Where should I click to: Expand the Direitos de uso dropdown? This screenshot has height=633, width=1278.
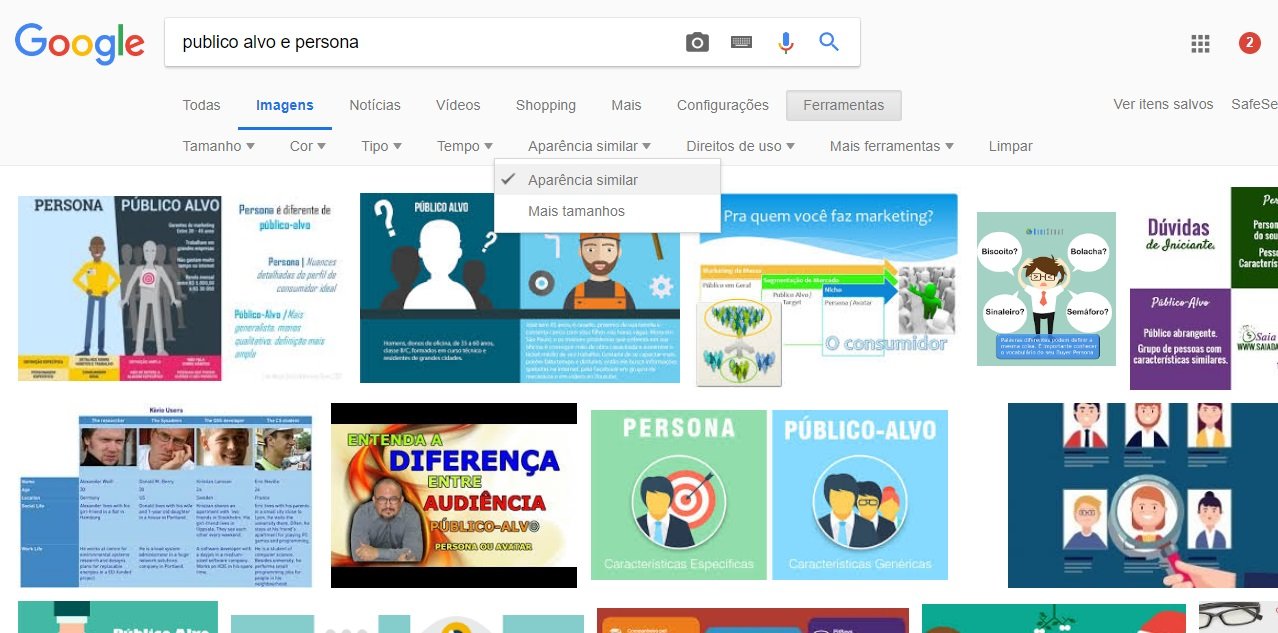740,146
